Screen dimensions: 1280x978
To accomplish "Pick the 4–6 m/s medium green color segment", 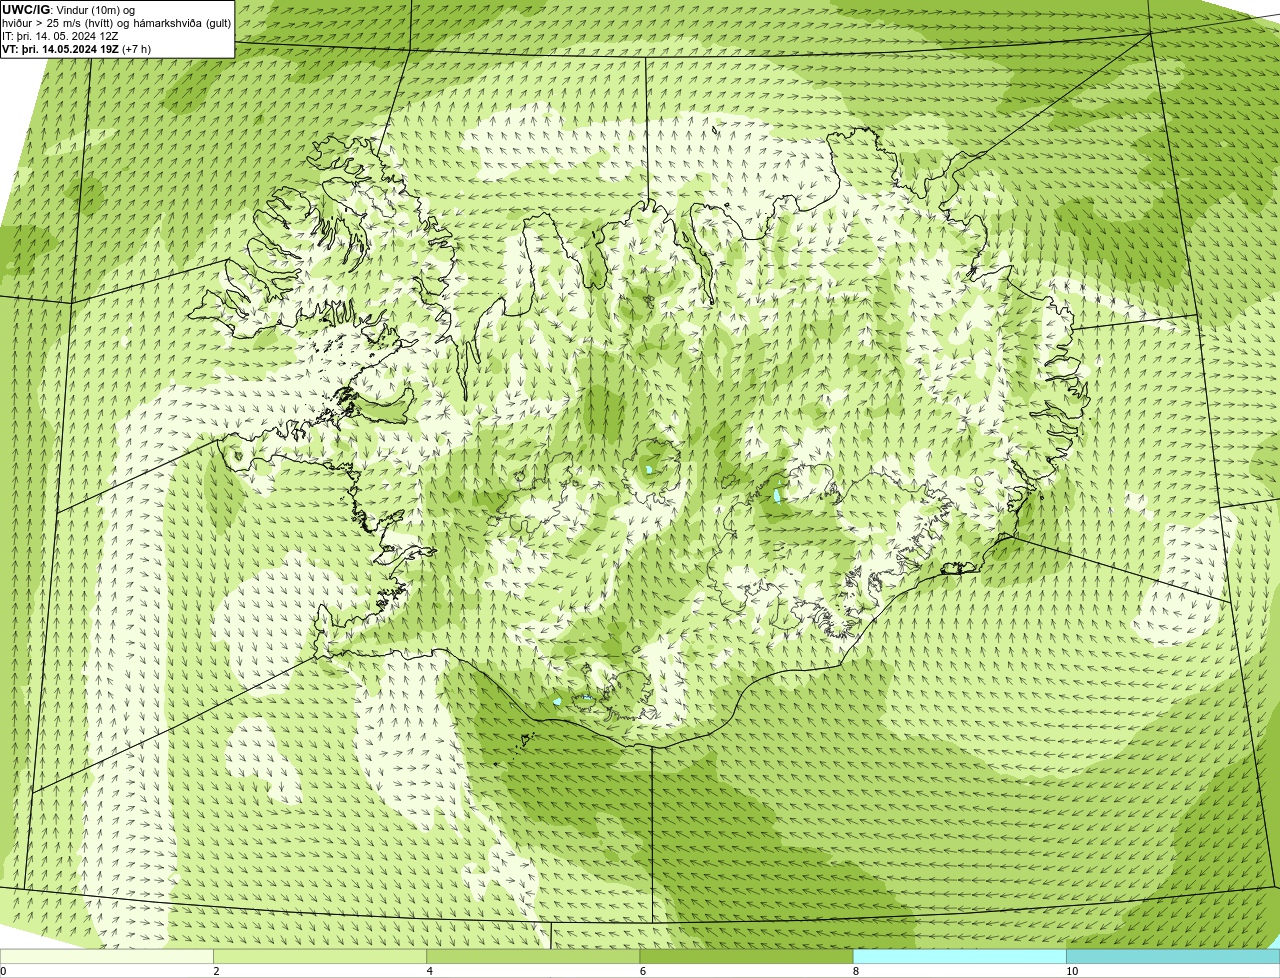I will pos(533,956).
